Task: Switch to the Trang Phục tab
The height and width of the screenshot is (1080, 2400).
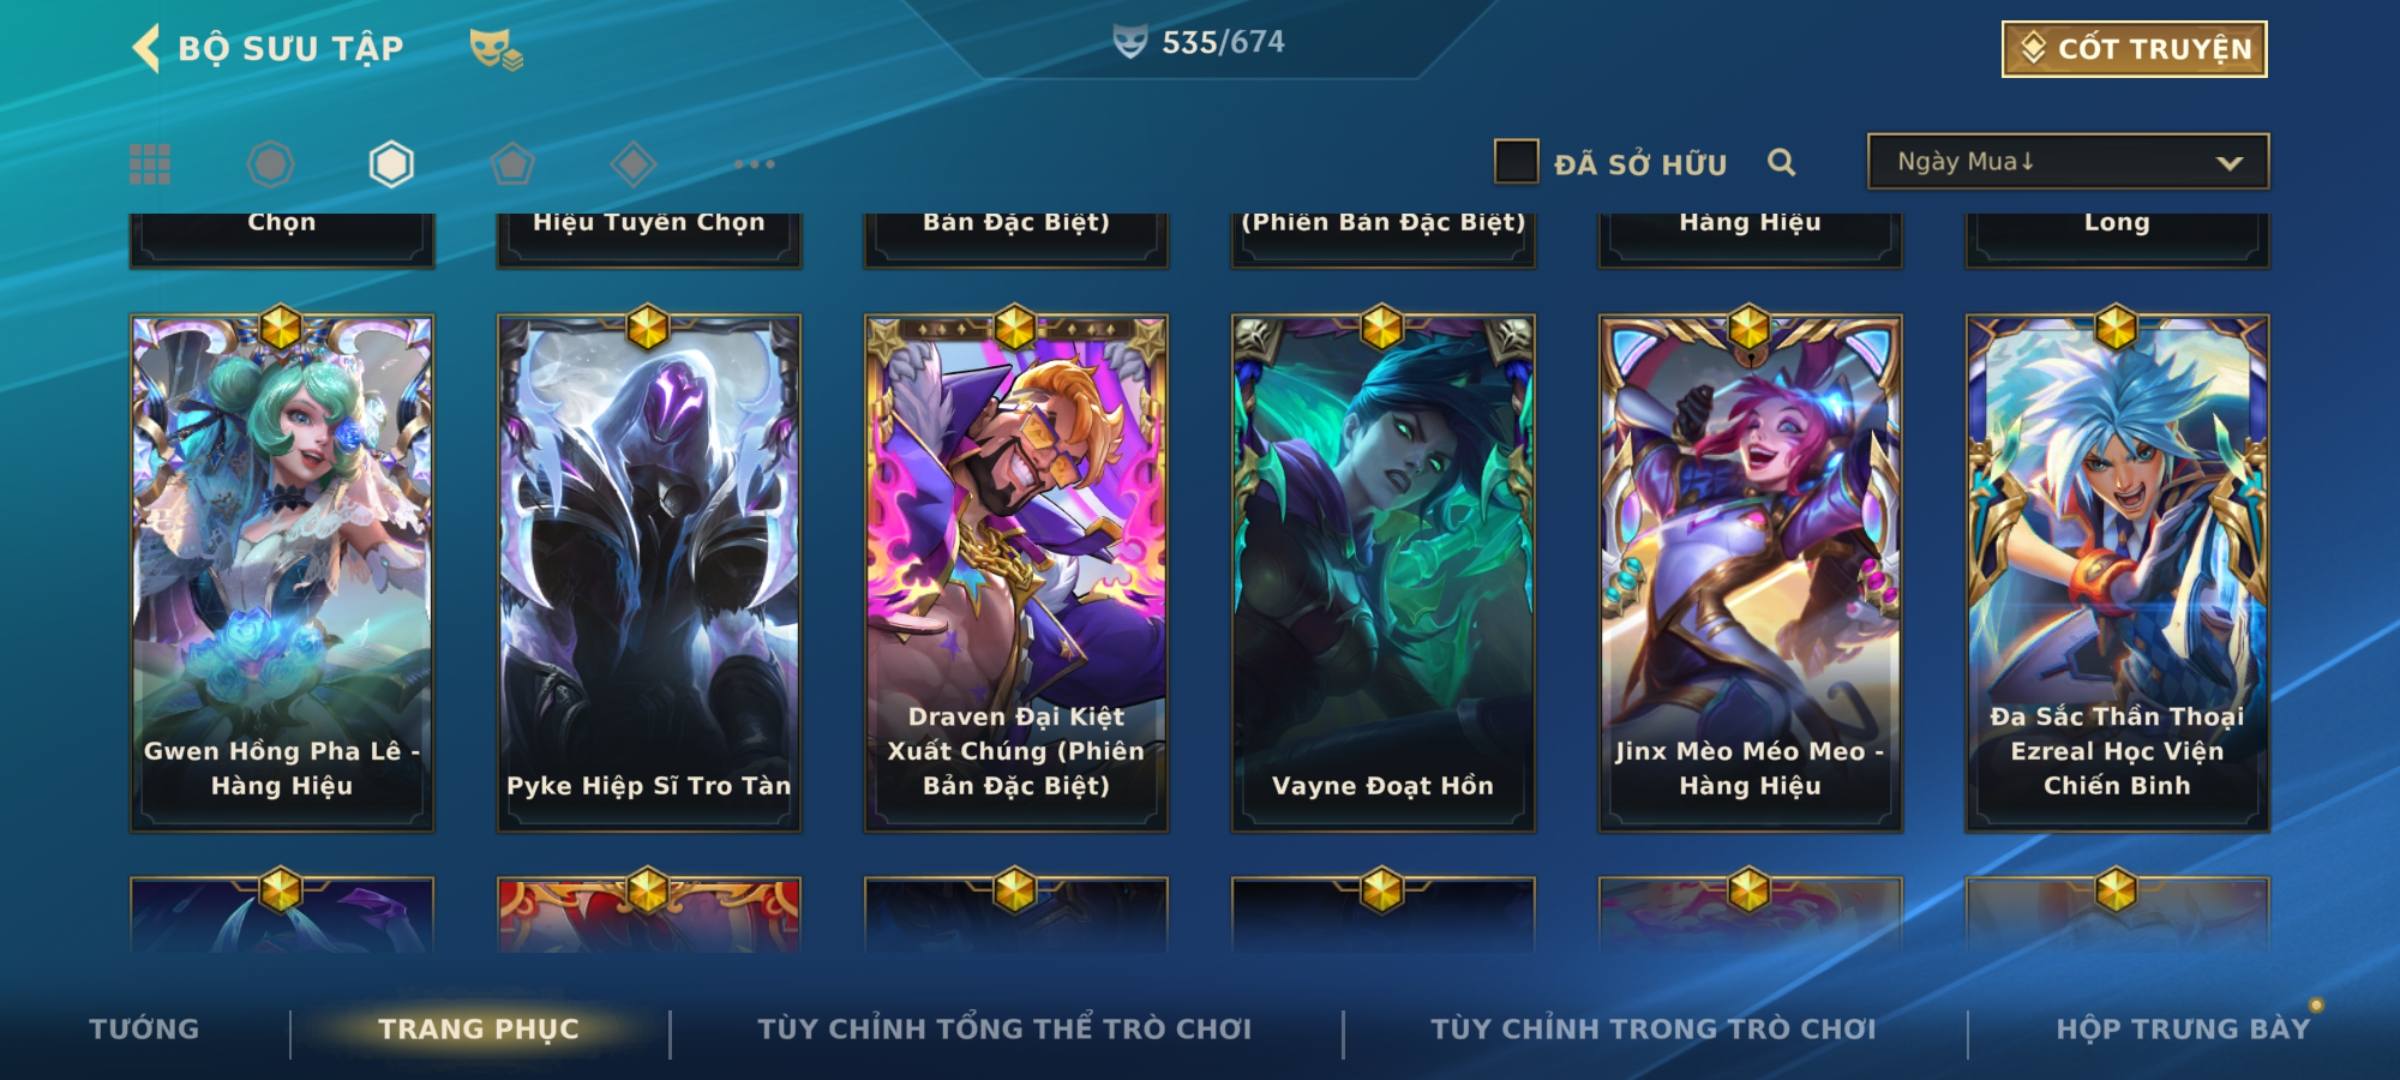Action: pyautogui.click(x=478, y=1028)
